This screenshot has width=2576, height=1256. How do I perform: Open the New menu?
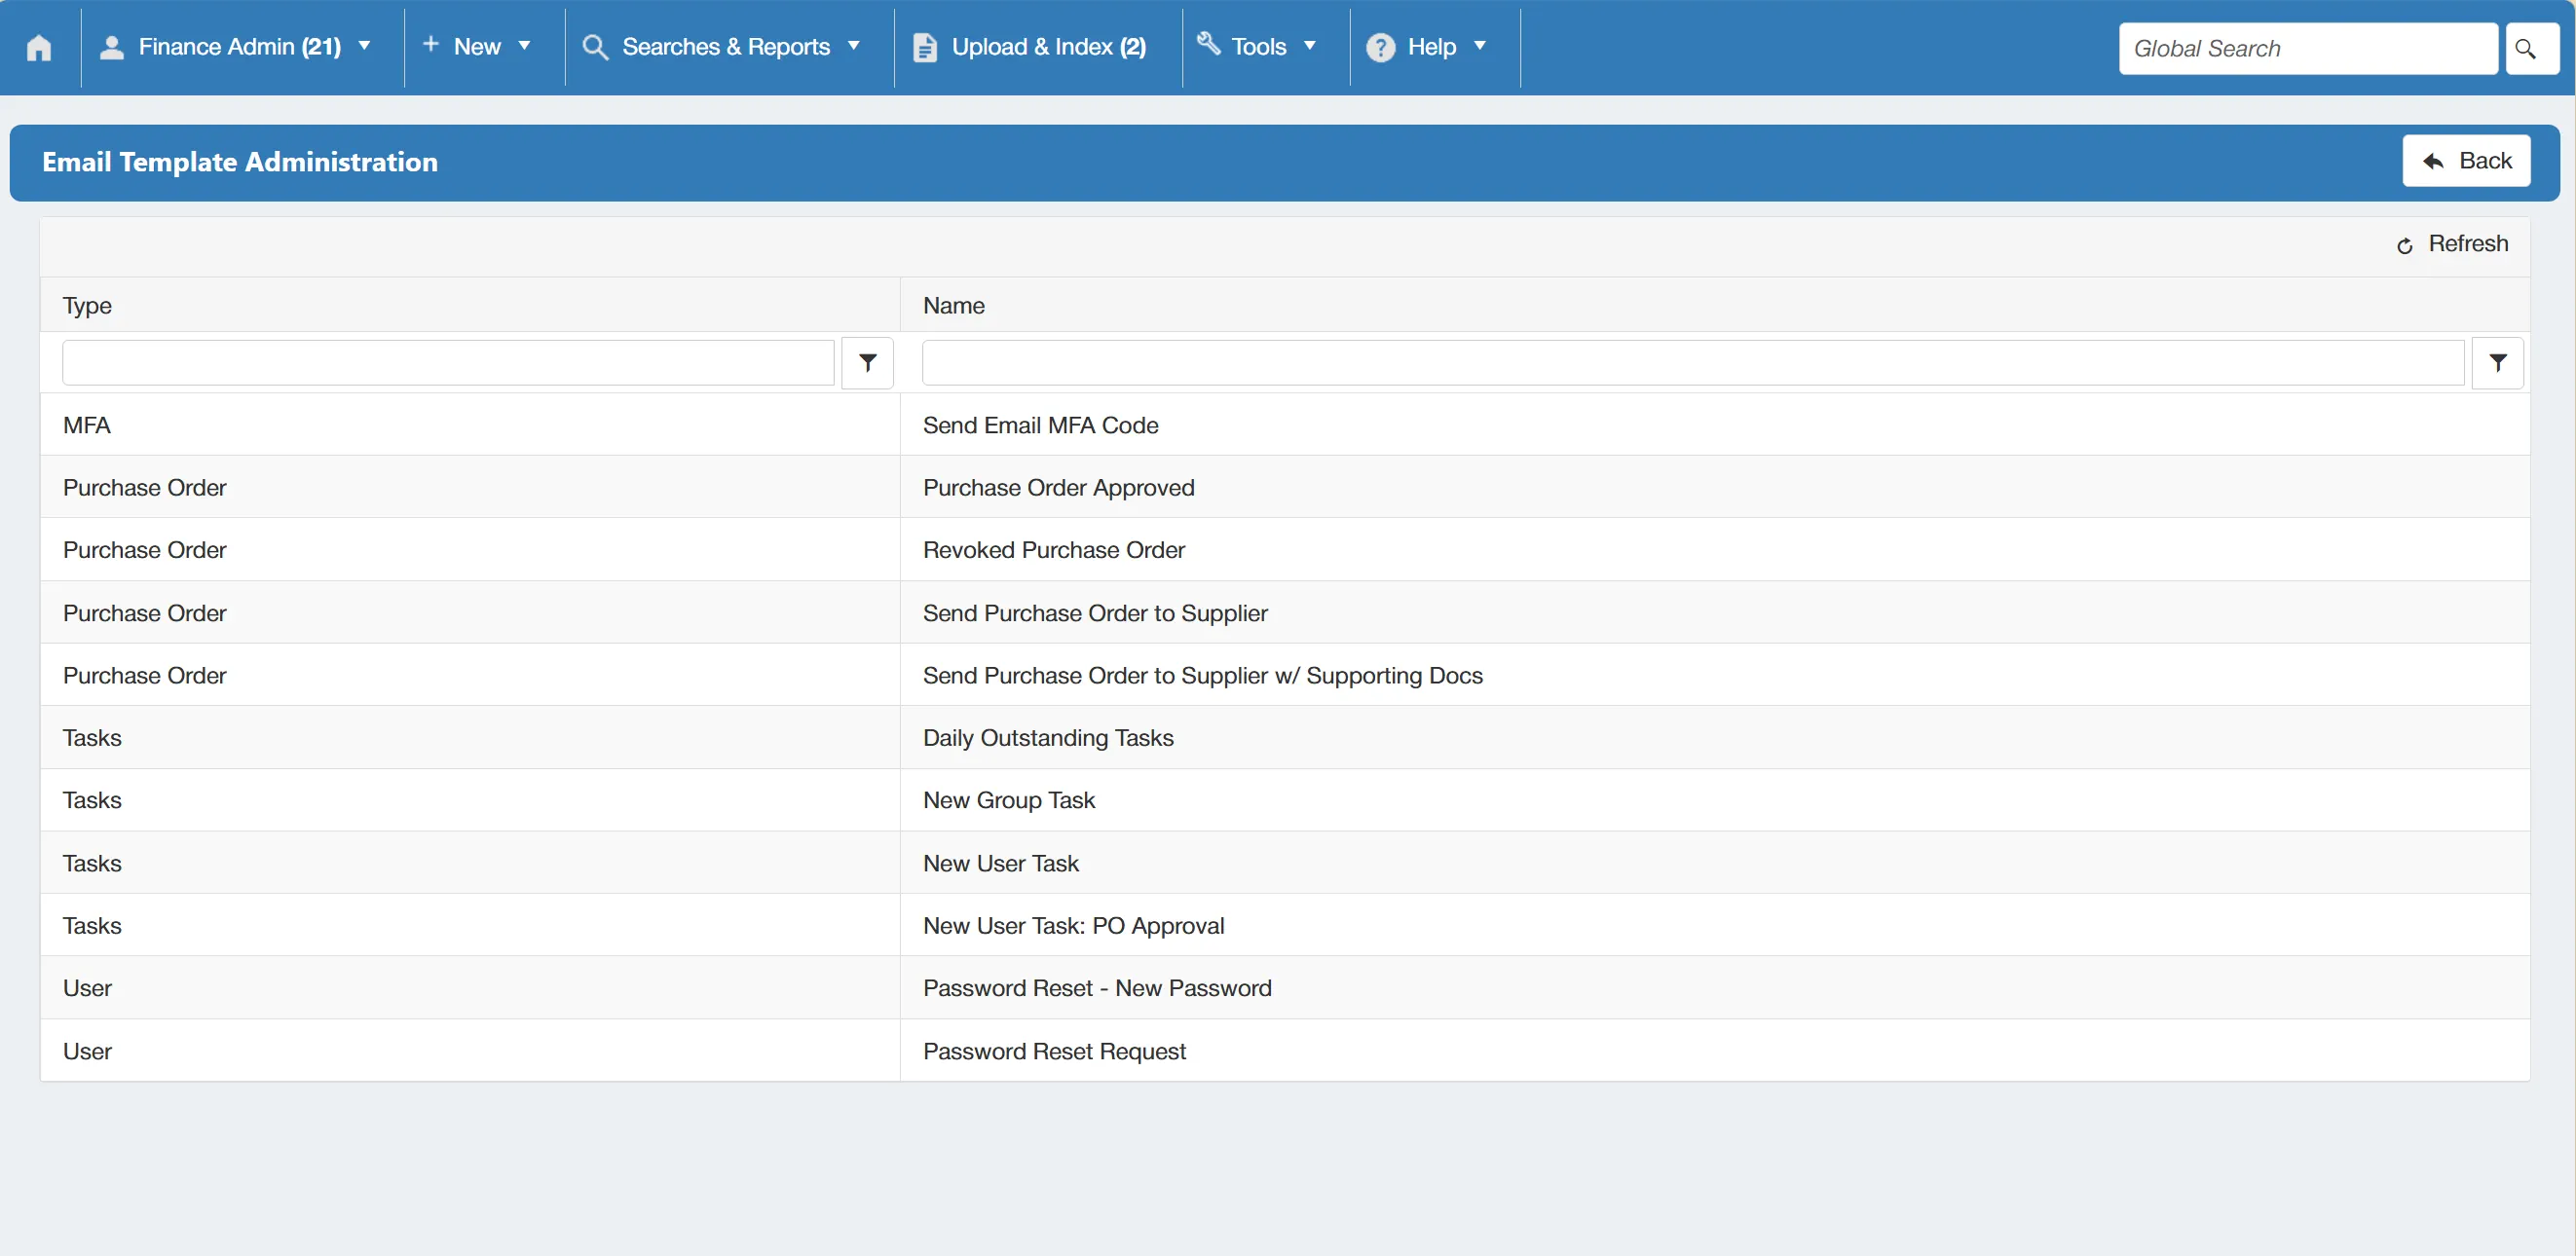(478, 47)
